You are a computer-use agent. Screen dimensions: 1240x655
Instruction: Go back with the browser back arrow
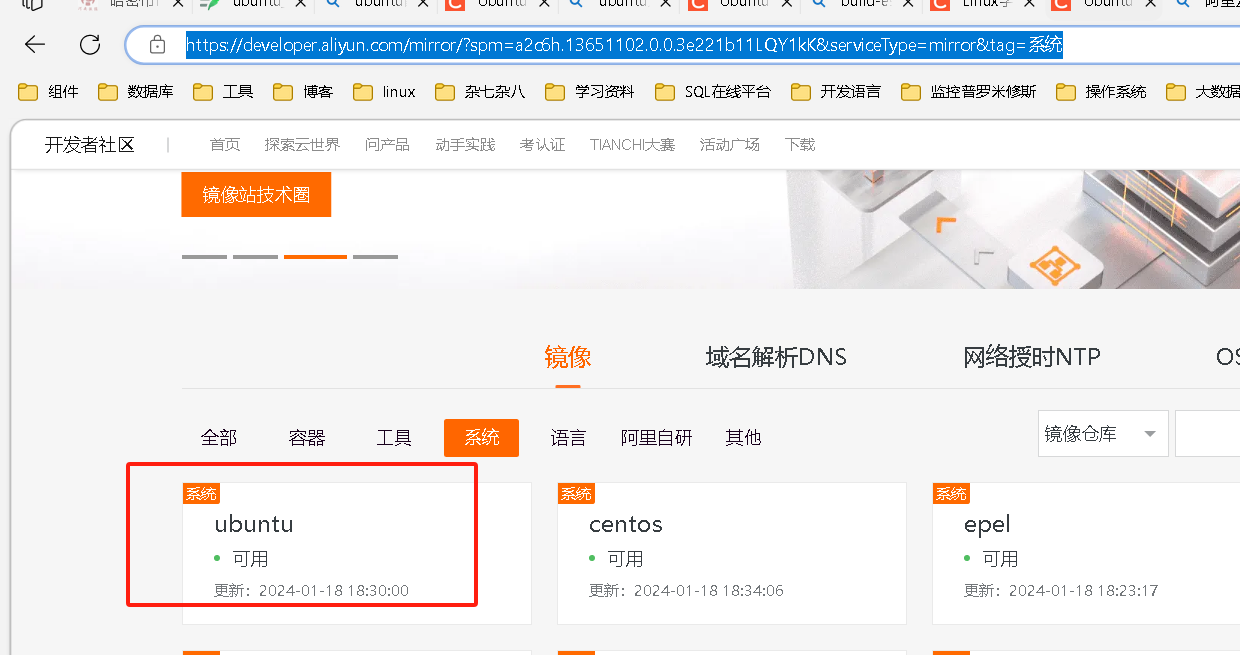click(x=35, y=45)
